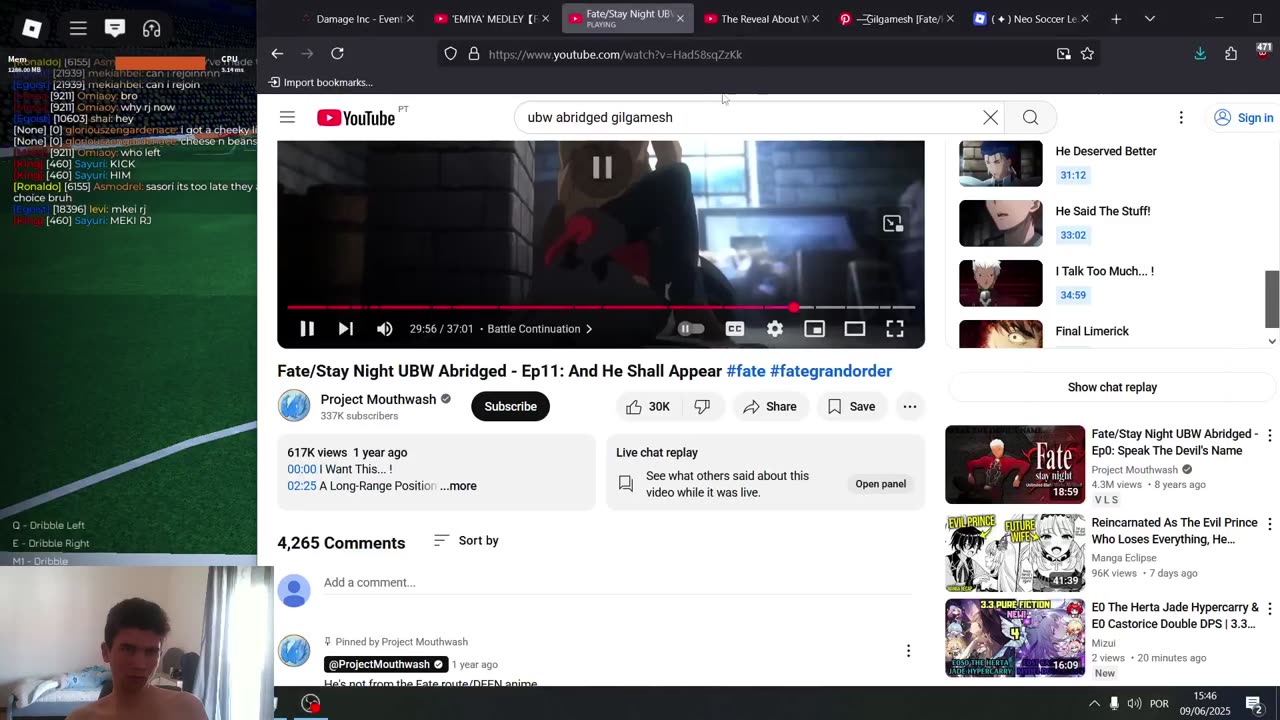Go back in browser history
The width and height of the screenshot is (1280, 720).
coord(277,54)
